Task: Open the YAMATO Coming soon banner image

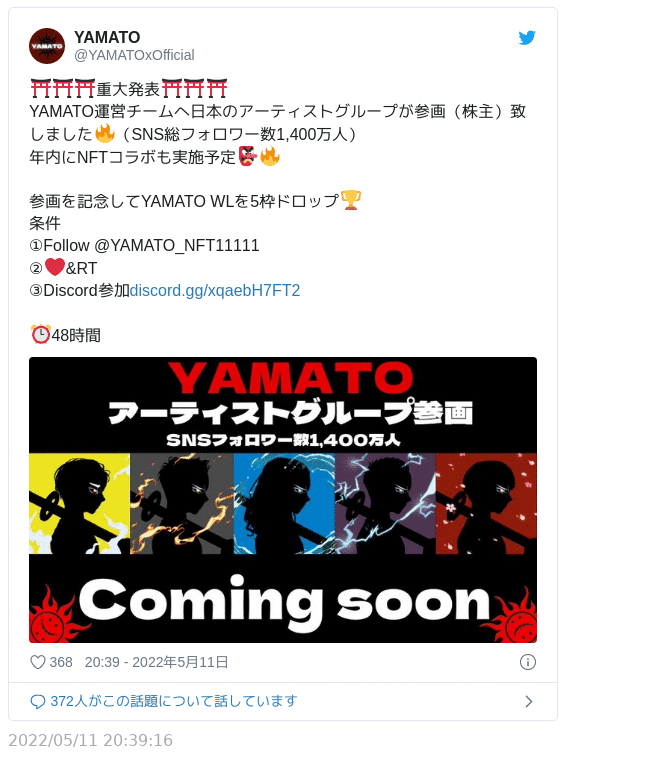Action: pyautogui.click(x=283, y=500)
